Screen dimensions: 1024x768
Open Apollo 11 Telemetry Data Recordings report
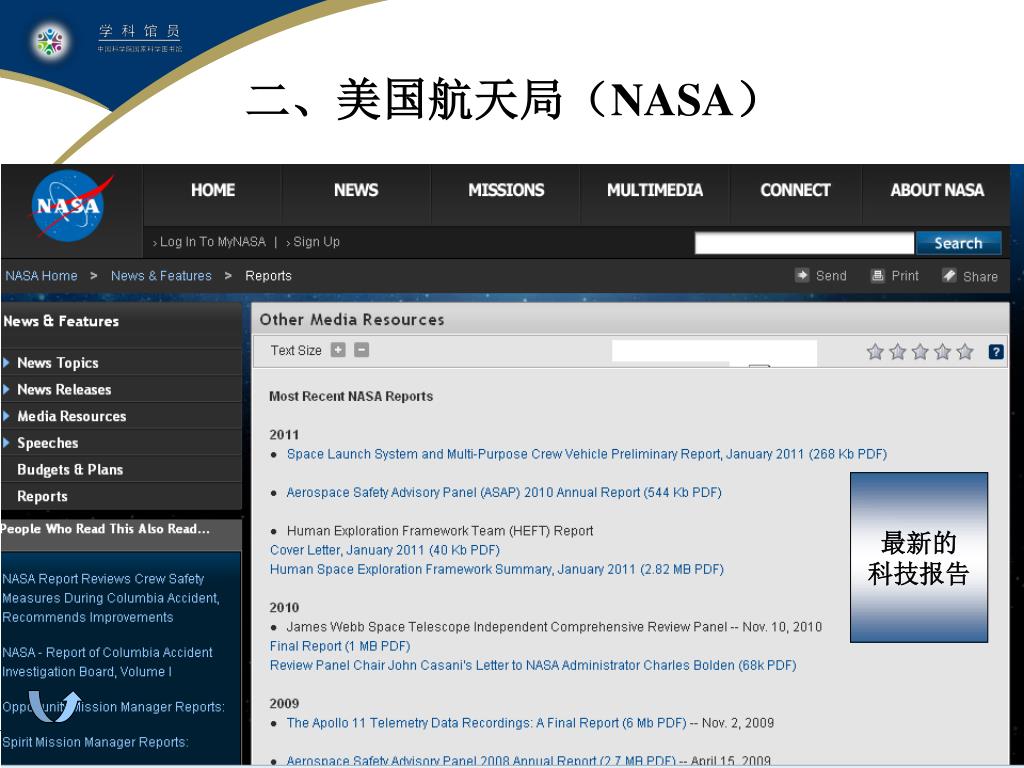point(487,723)
